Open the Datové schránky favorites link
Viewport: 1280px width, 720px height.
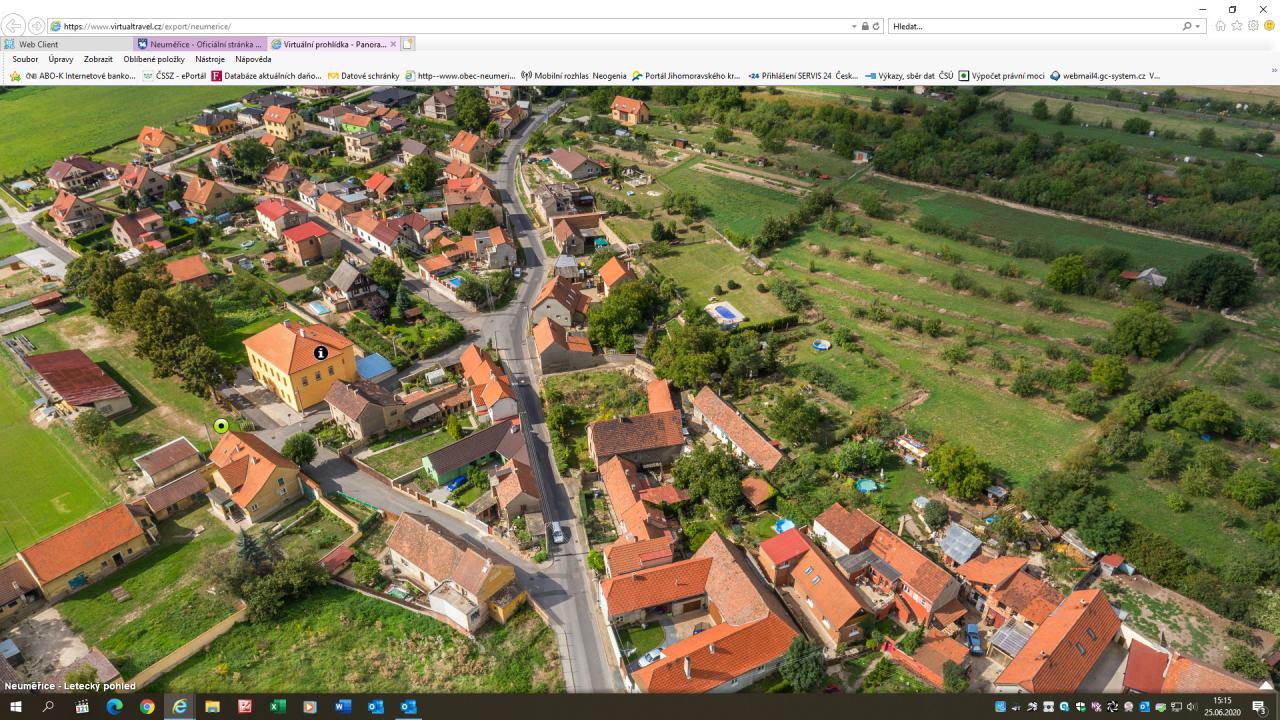click(363, 75)
